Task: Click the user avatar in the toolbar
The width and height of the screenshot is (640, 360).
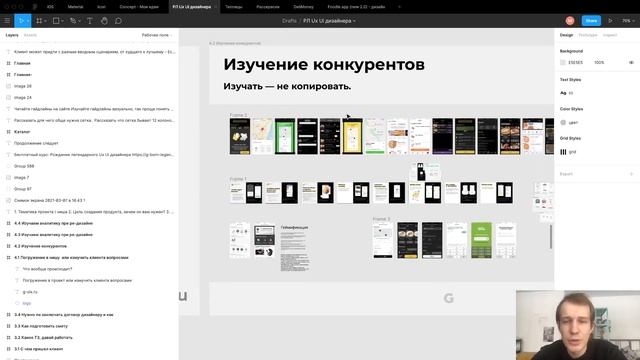Action: (x=570, y=21)
